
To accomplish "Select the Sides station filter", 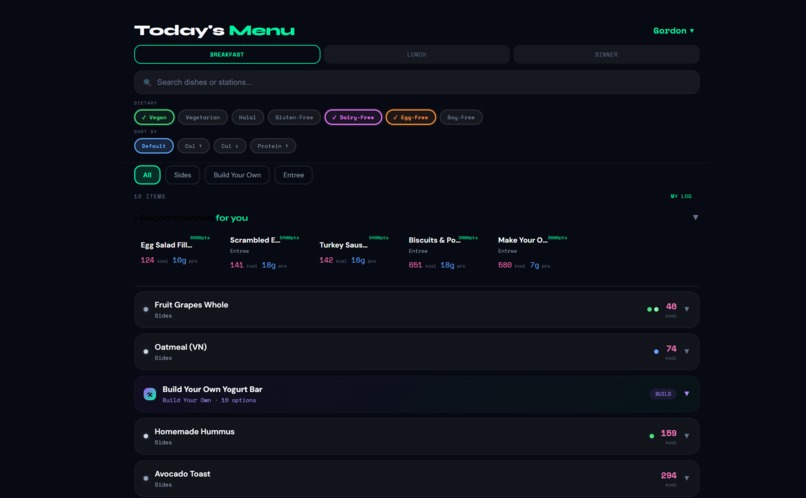I will coord(182,175).
